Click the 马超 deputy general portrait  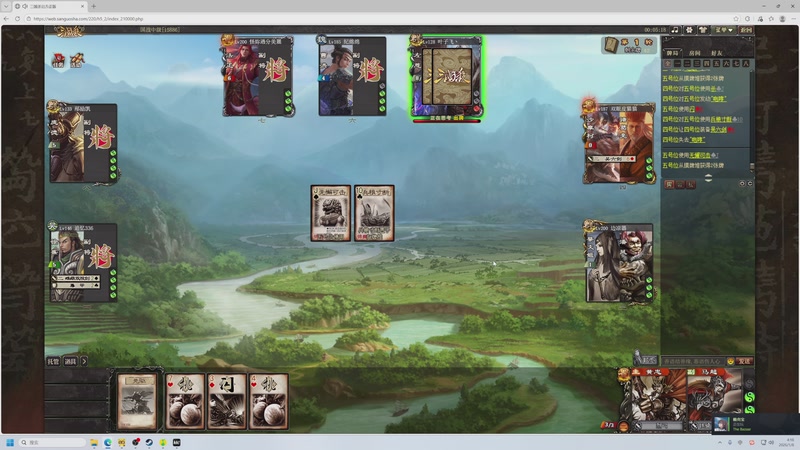(x=714, y=395)
